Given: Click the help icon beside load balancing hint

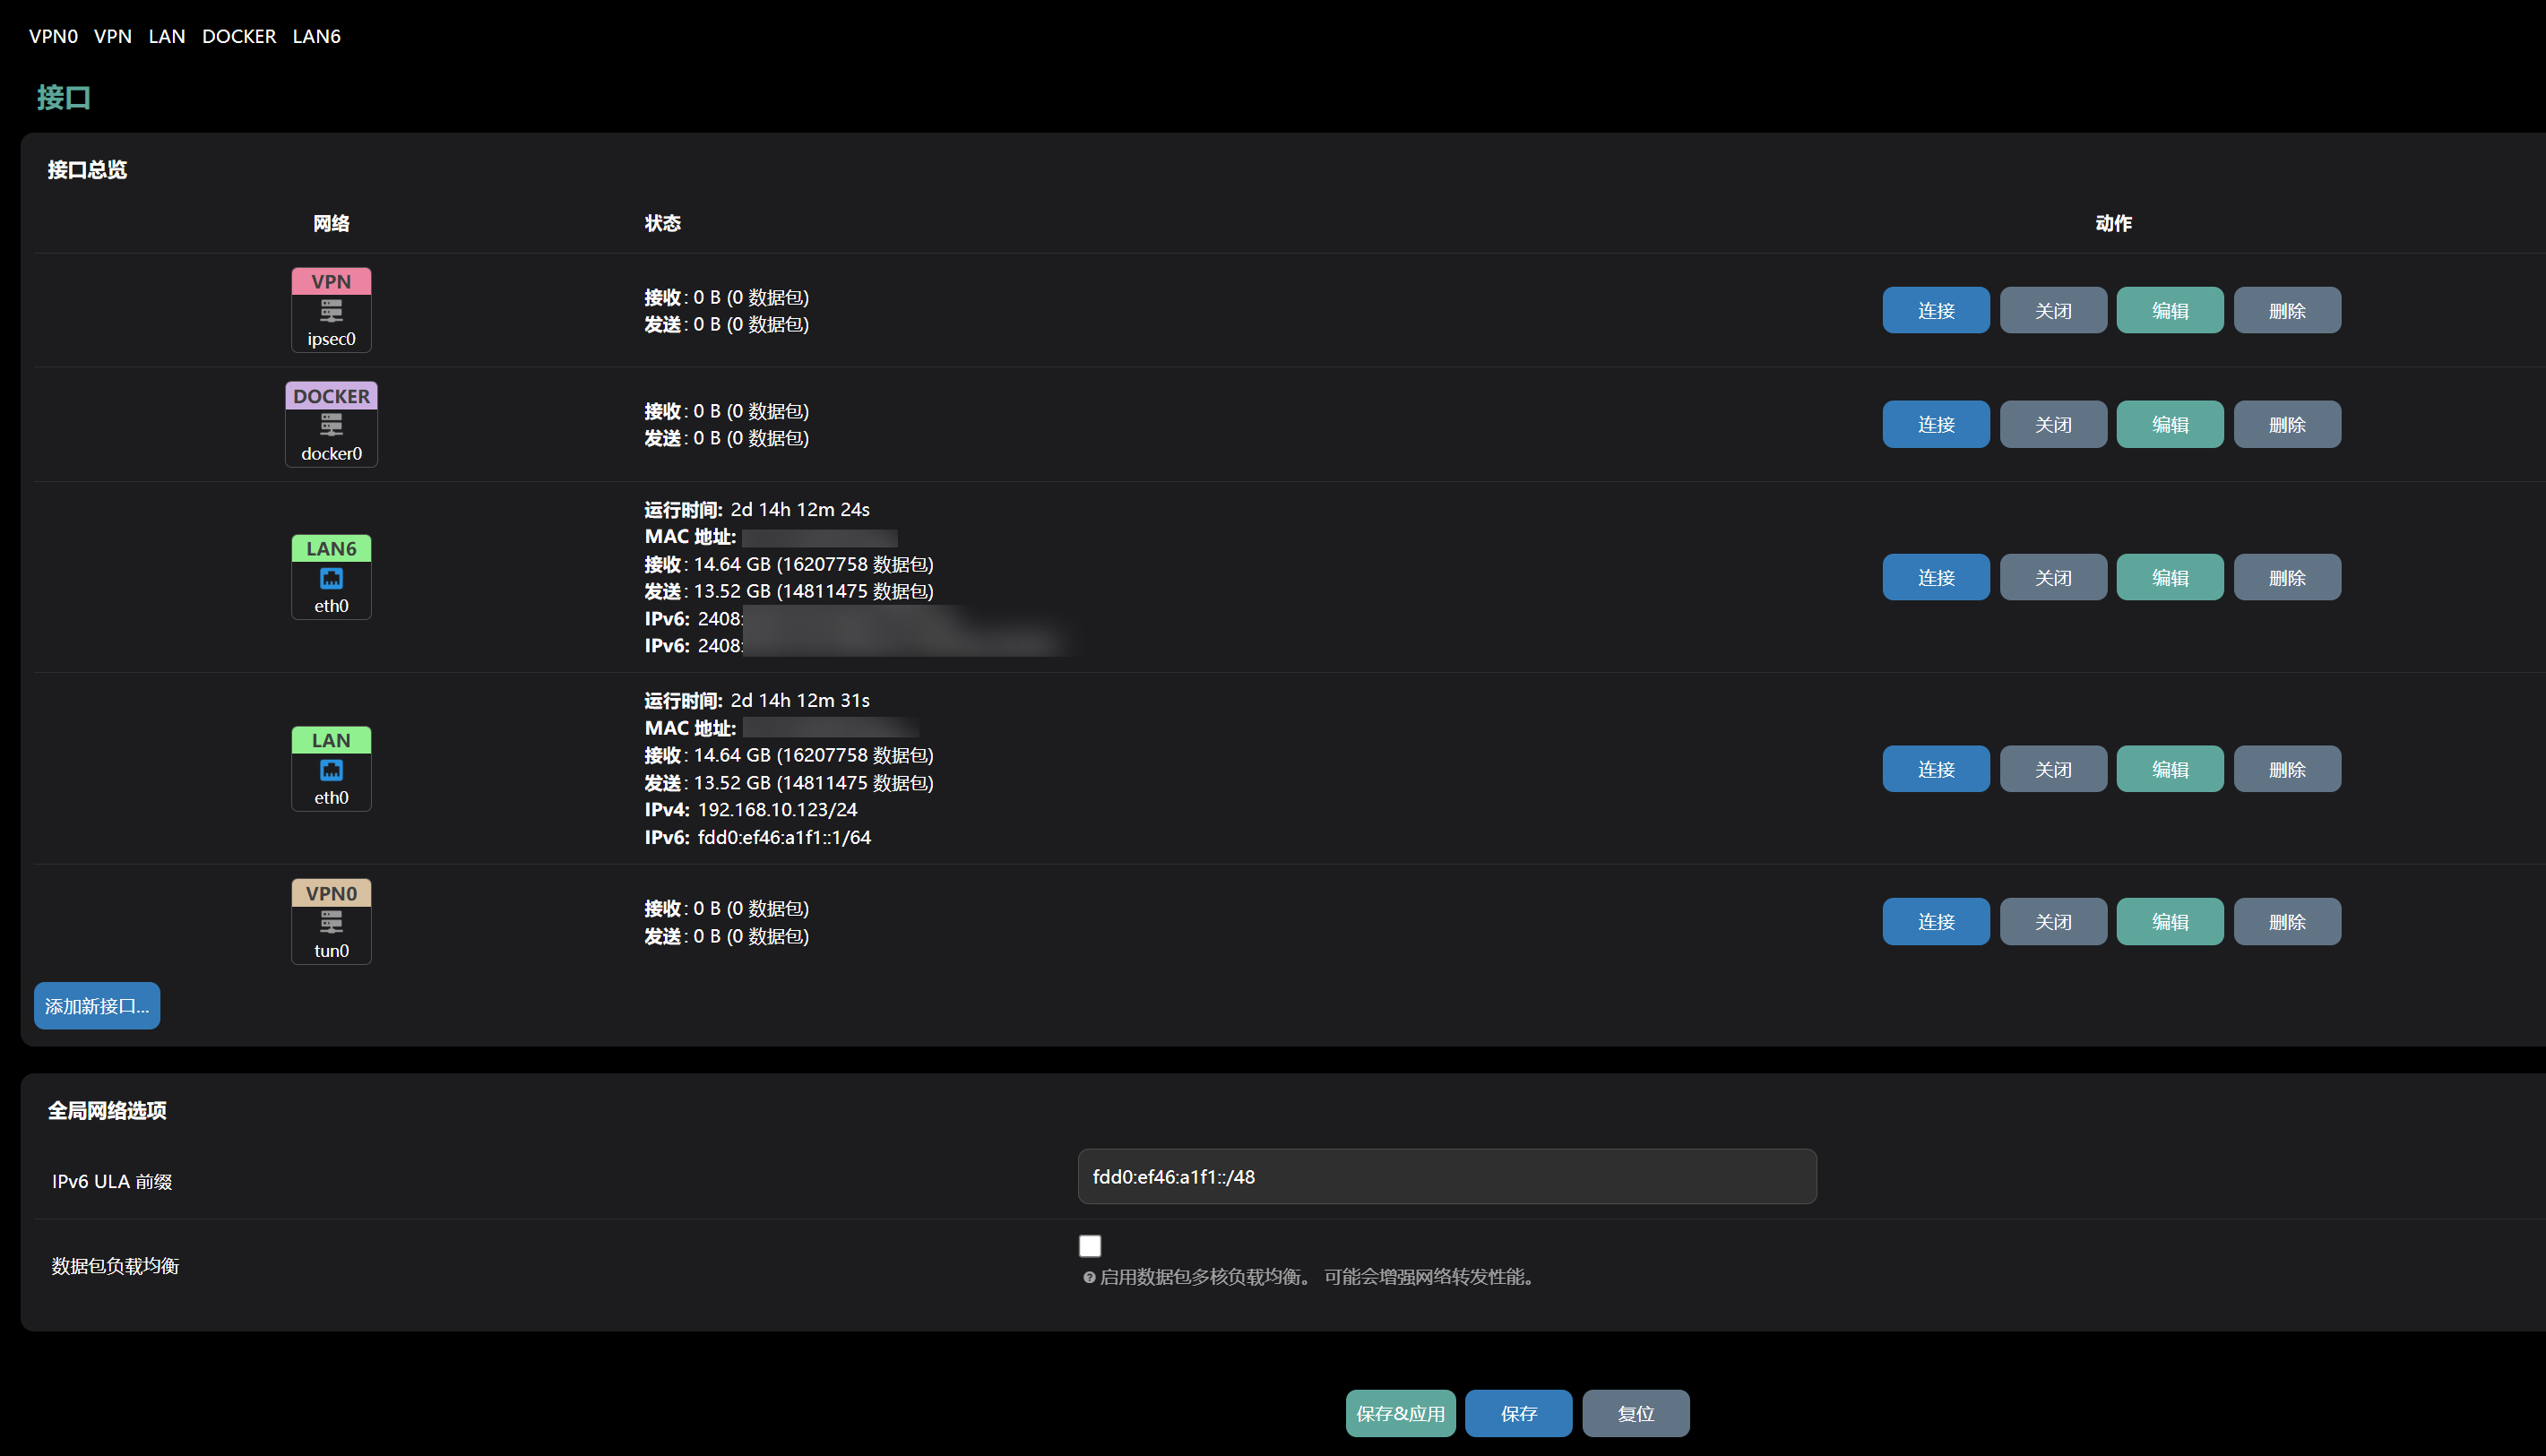Looking at the screenshot, I should pyautogui.click(x=1089, y=1277).
